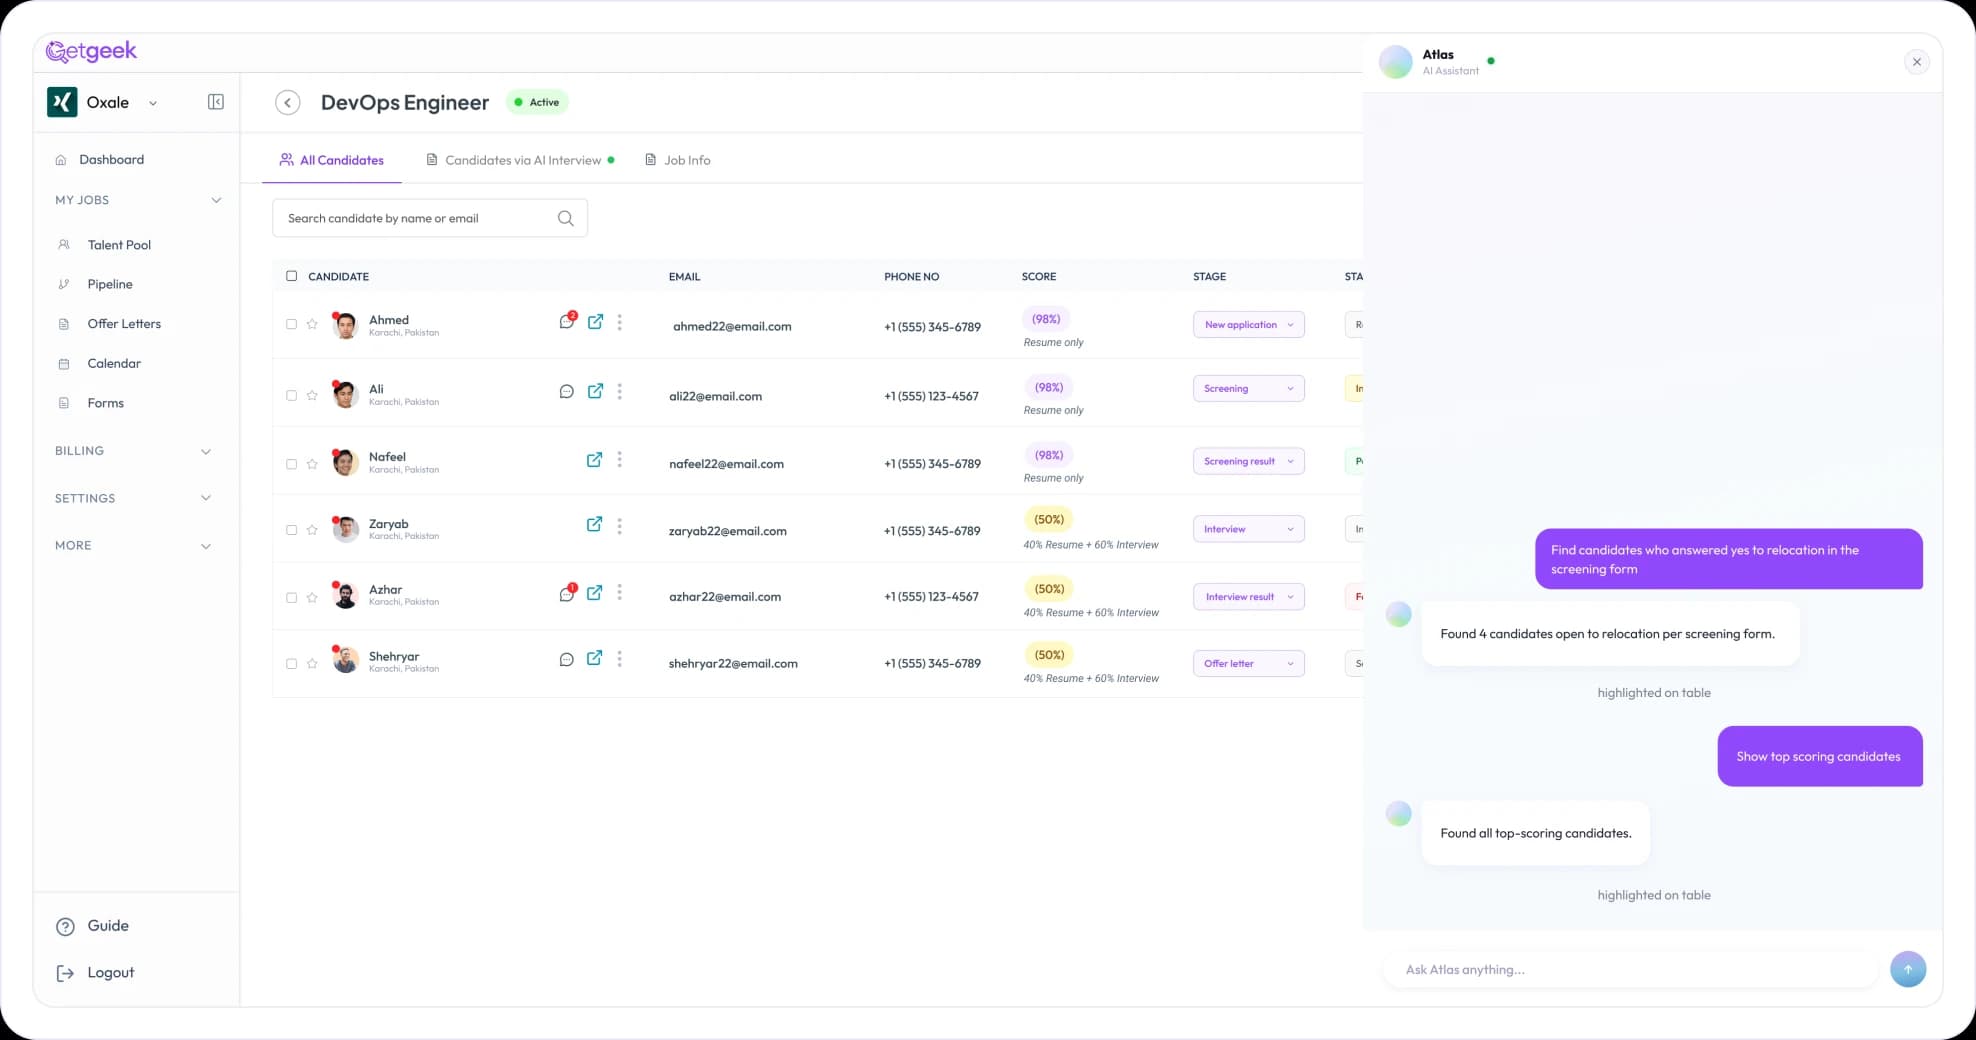This screenshot has width=1976, height=1040.
Task: Tick the checkbox for Shehryar
Action: coord(291,663)
